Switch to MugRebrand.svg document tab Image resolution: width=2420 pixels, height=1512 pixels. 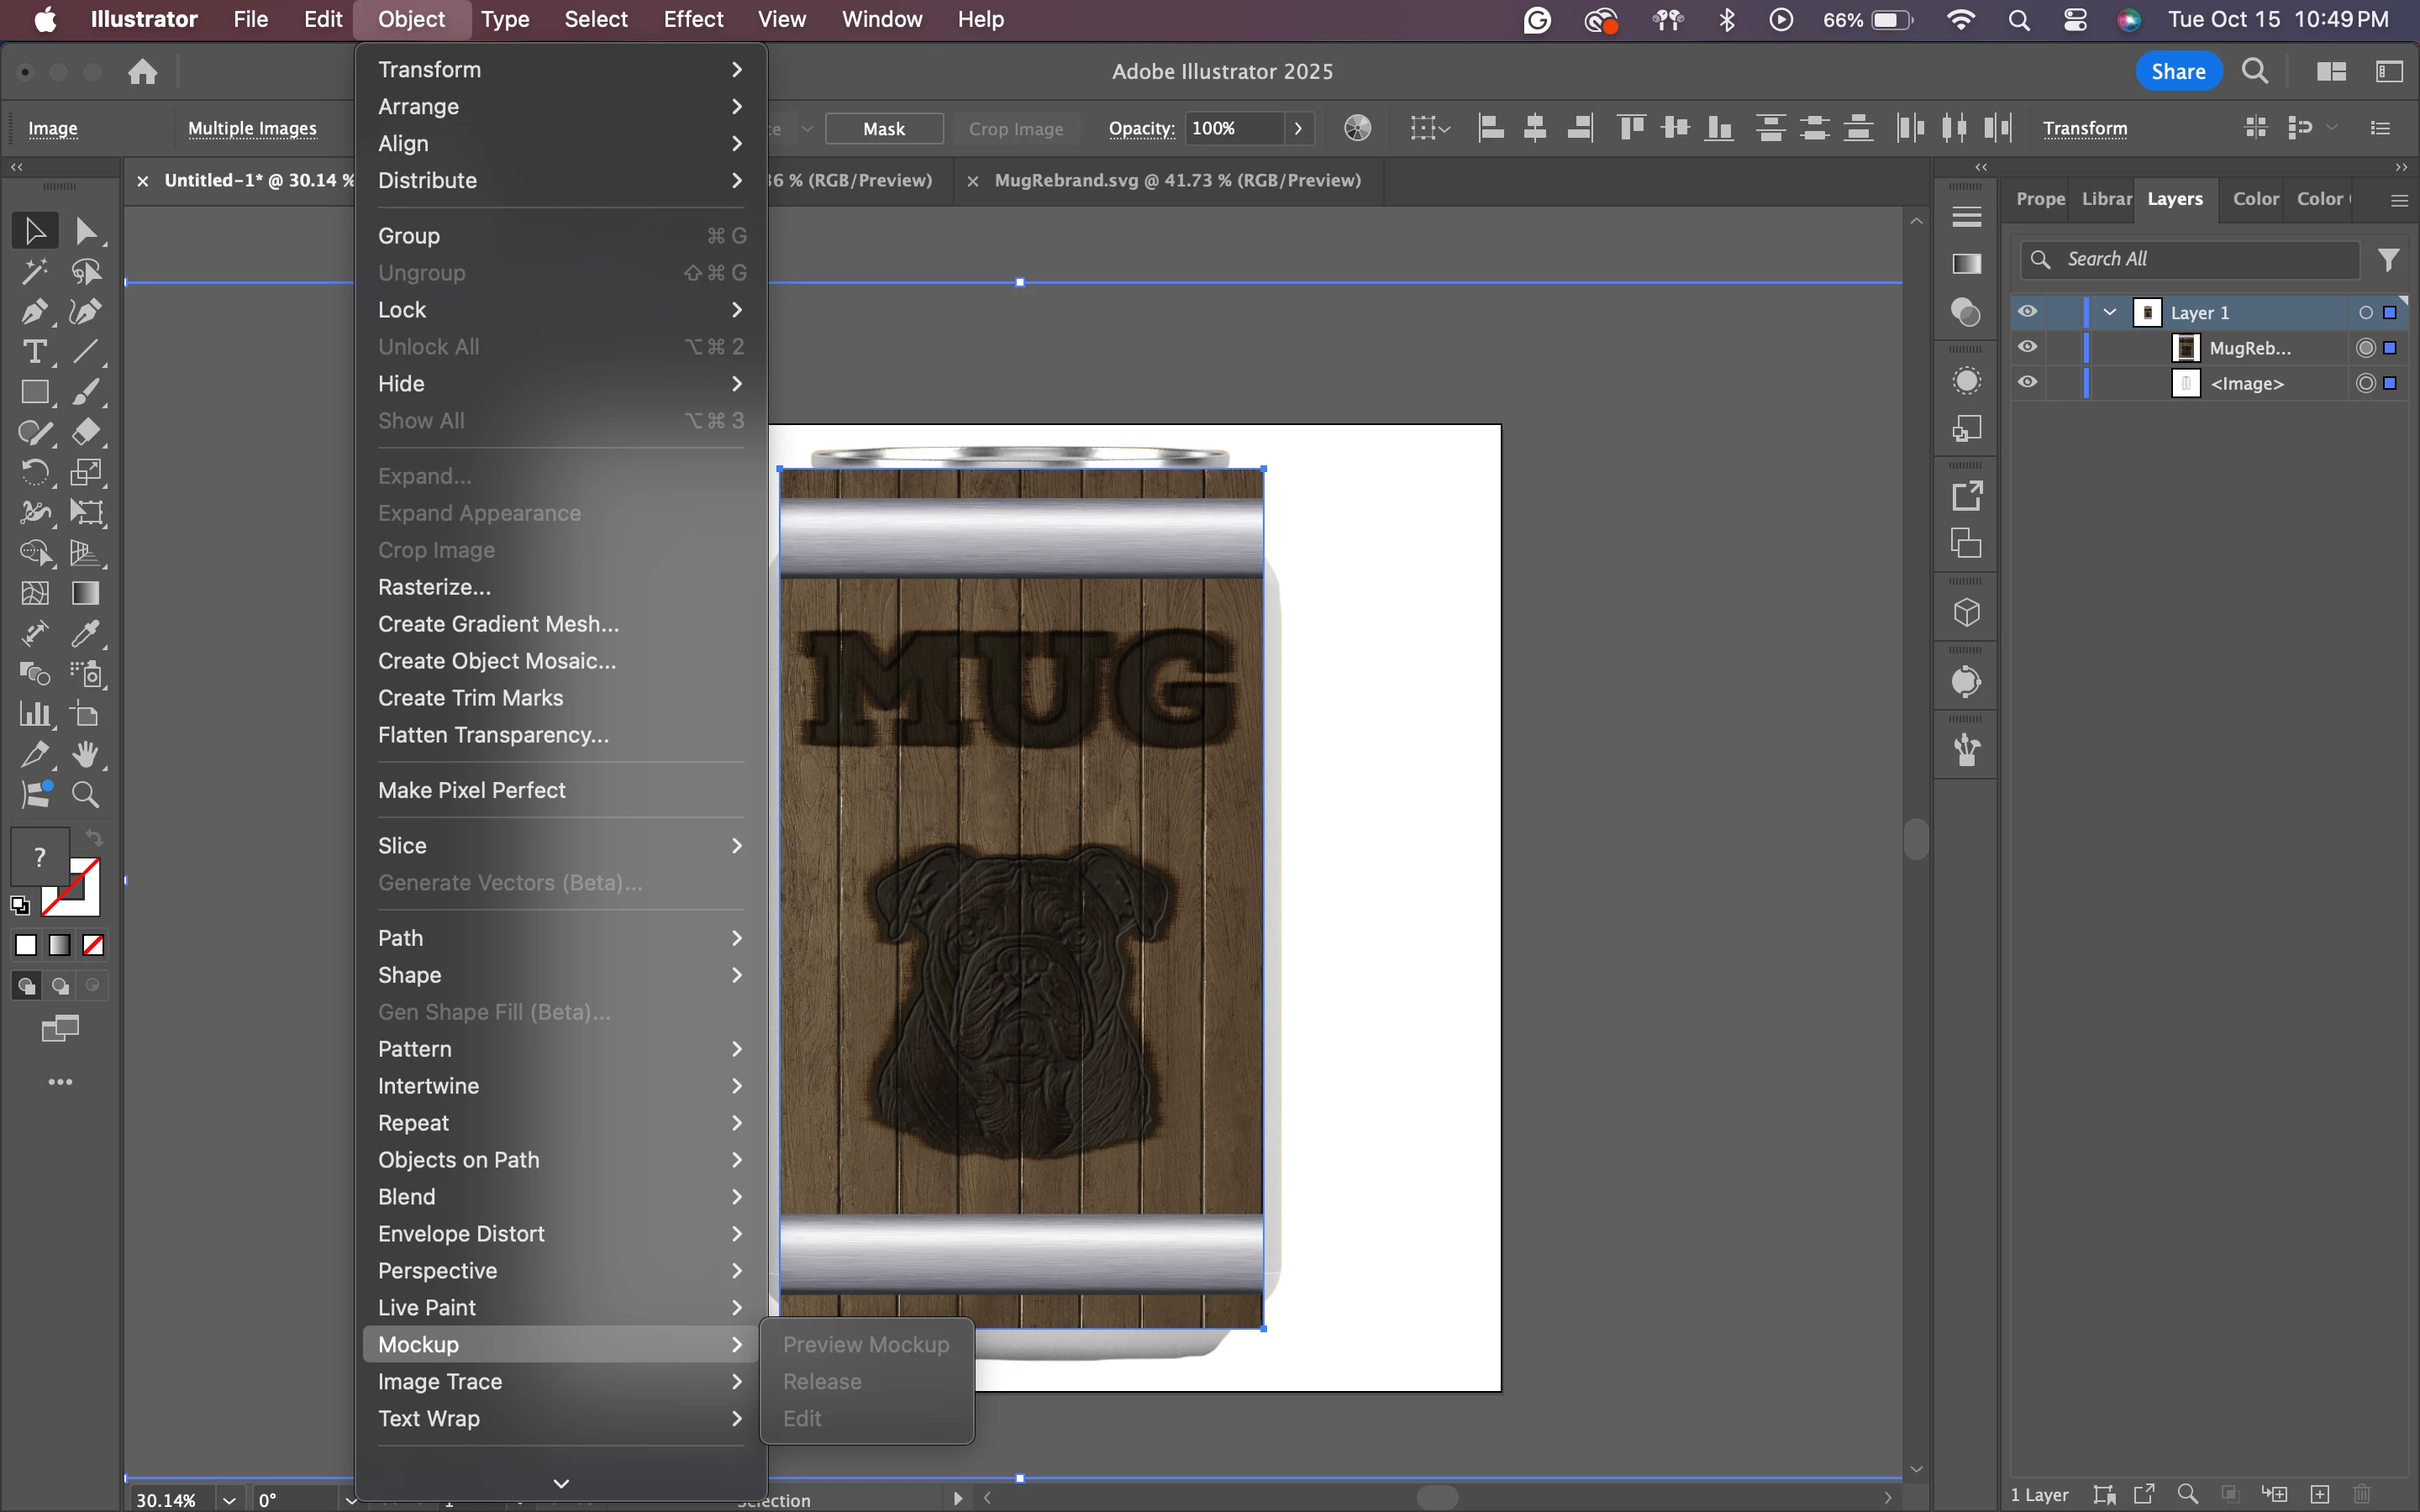pos(1177,180)
